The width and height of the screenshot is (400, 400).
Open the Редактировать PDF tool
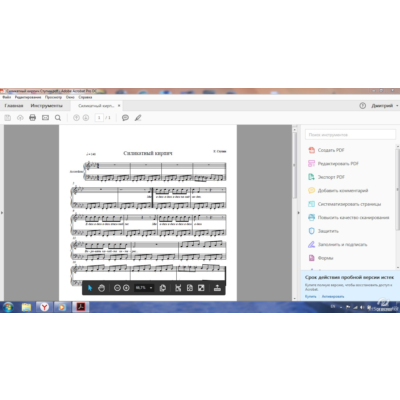tap(333, 163)
